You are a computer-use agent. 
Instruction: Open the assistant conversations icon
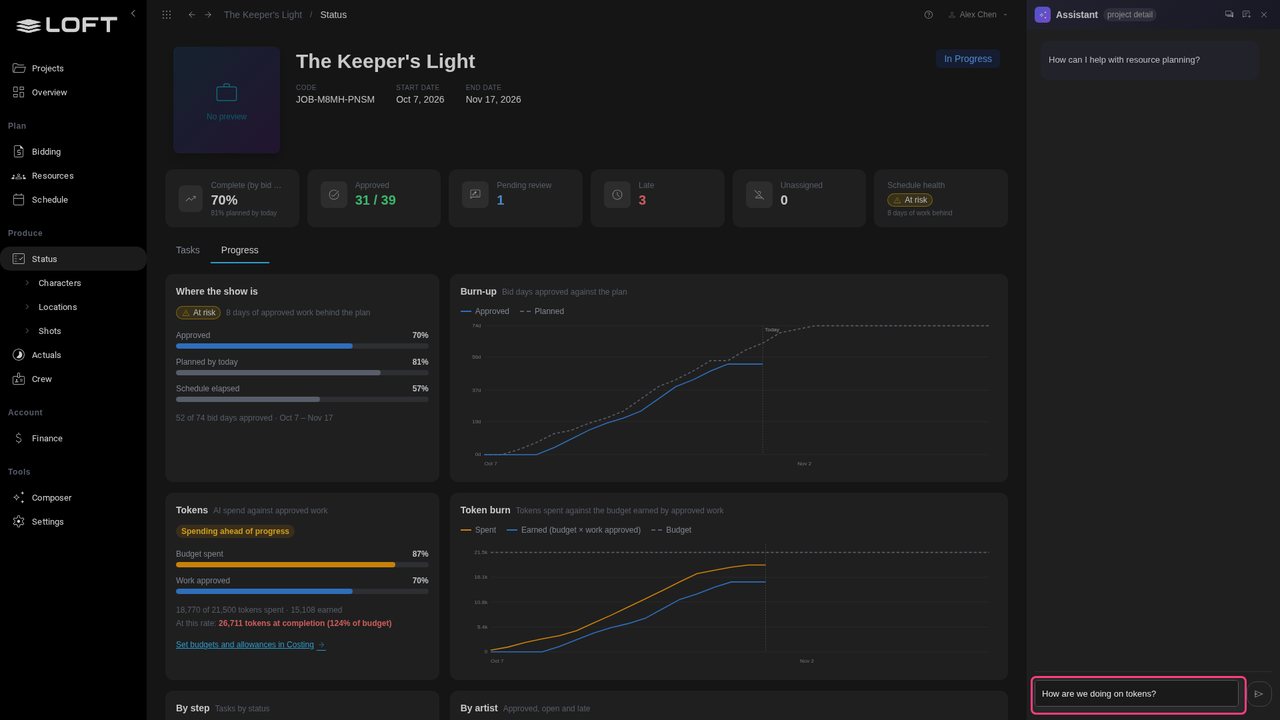pyautogui.click(x=1229, y=15)
